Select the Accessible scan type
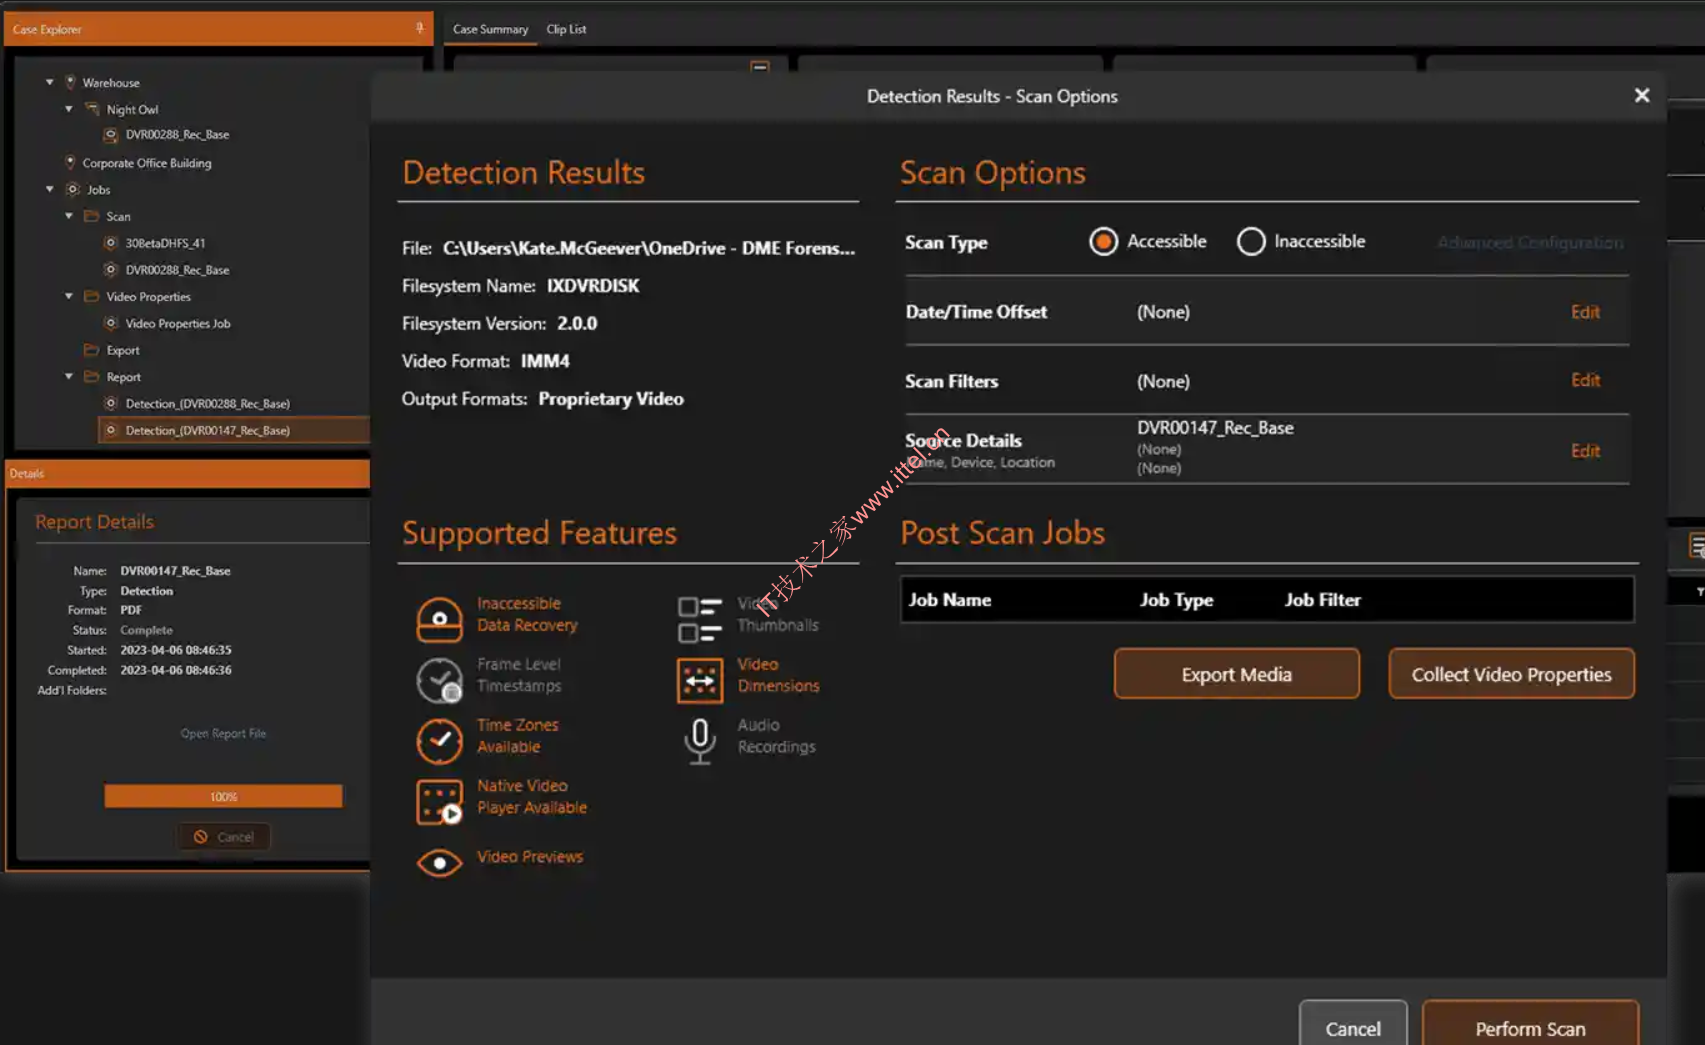This screenshot has height=1045, width=1705. pyautogui.click(x=1103, y=242)
